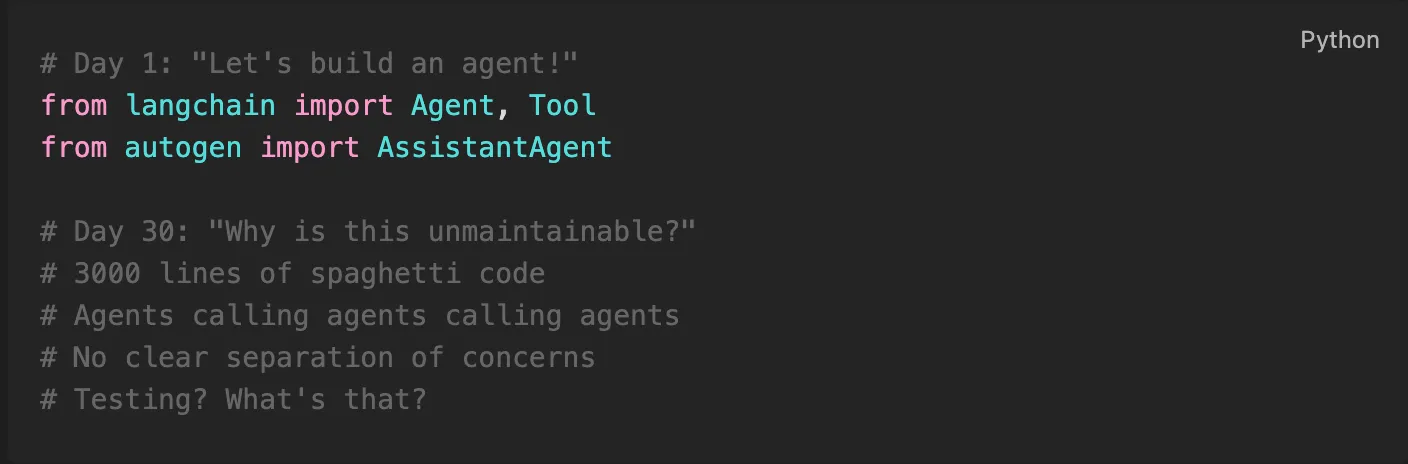The height and width of the screenshot is (464, 1408).
Task: Click the Agent class name before Tool
Action: pos(452,105)
